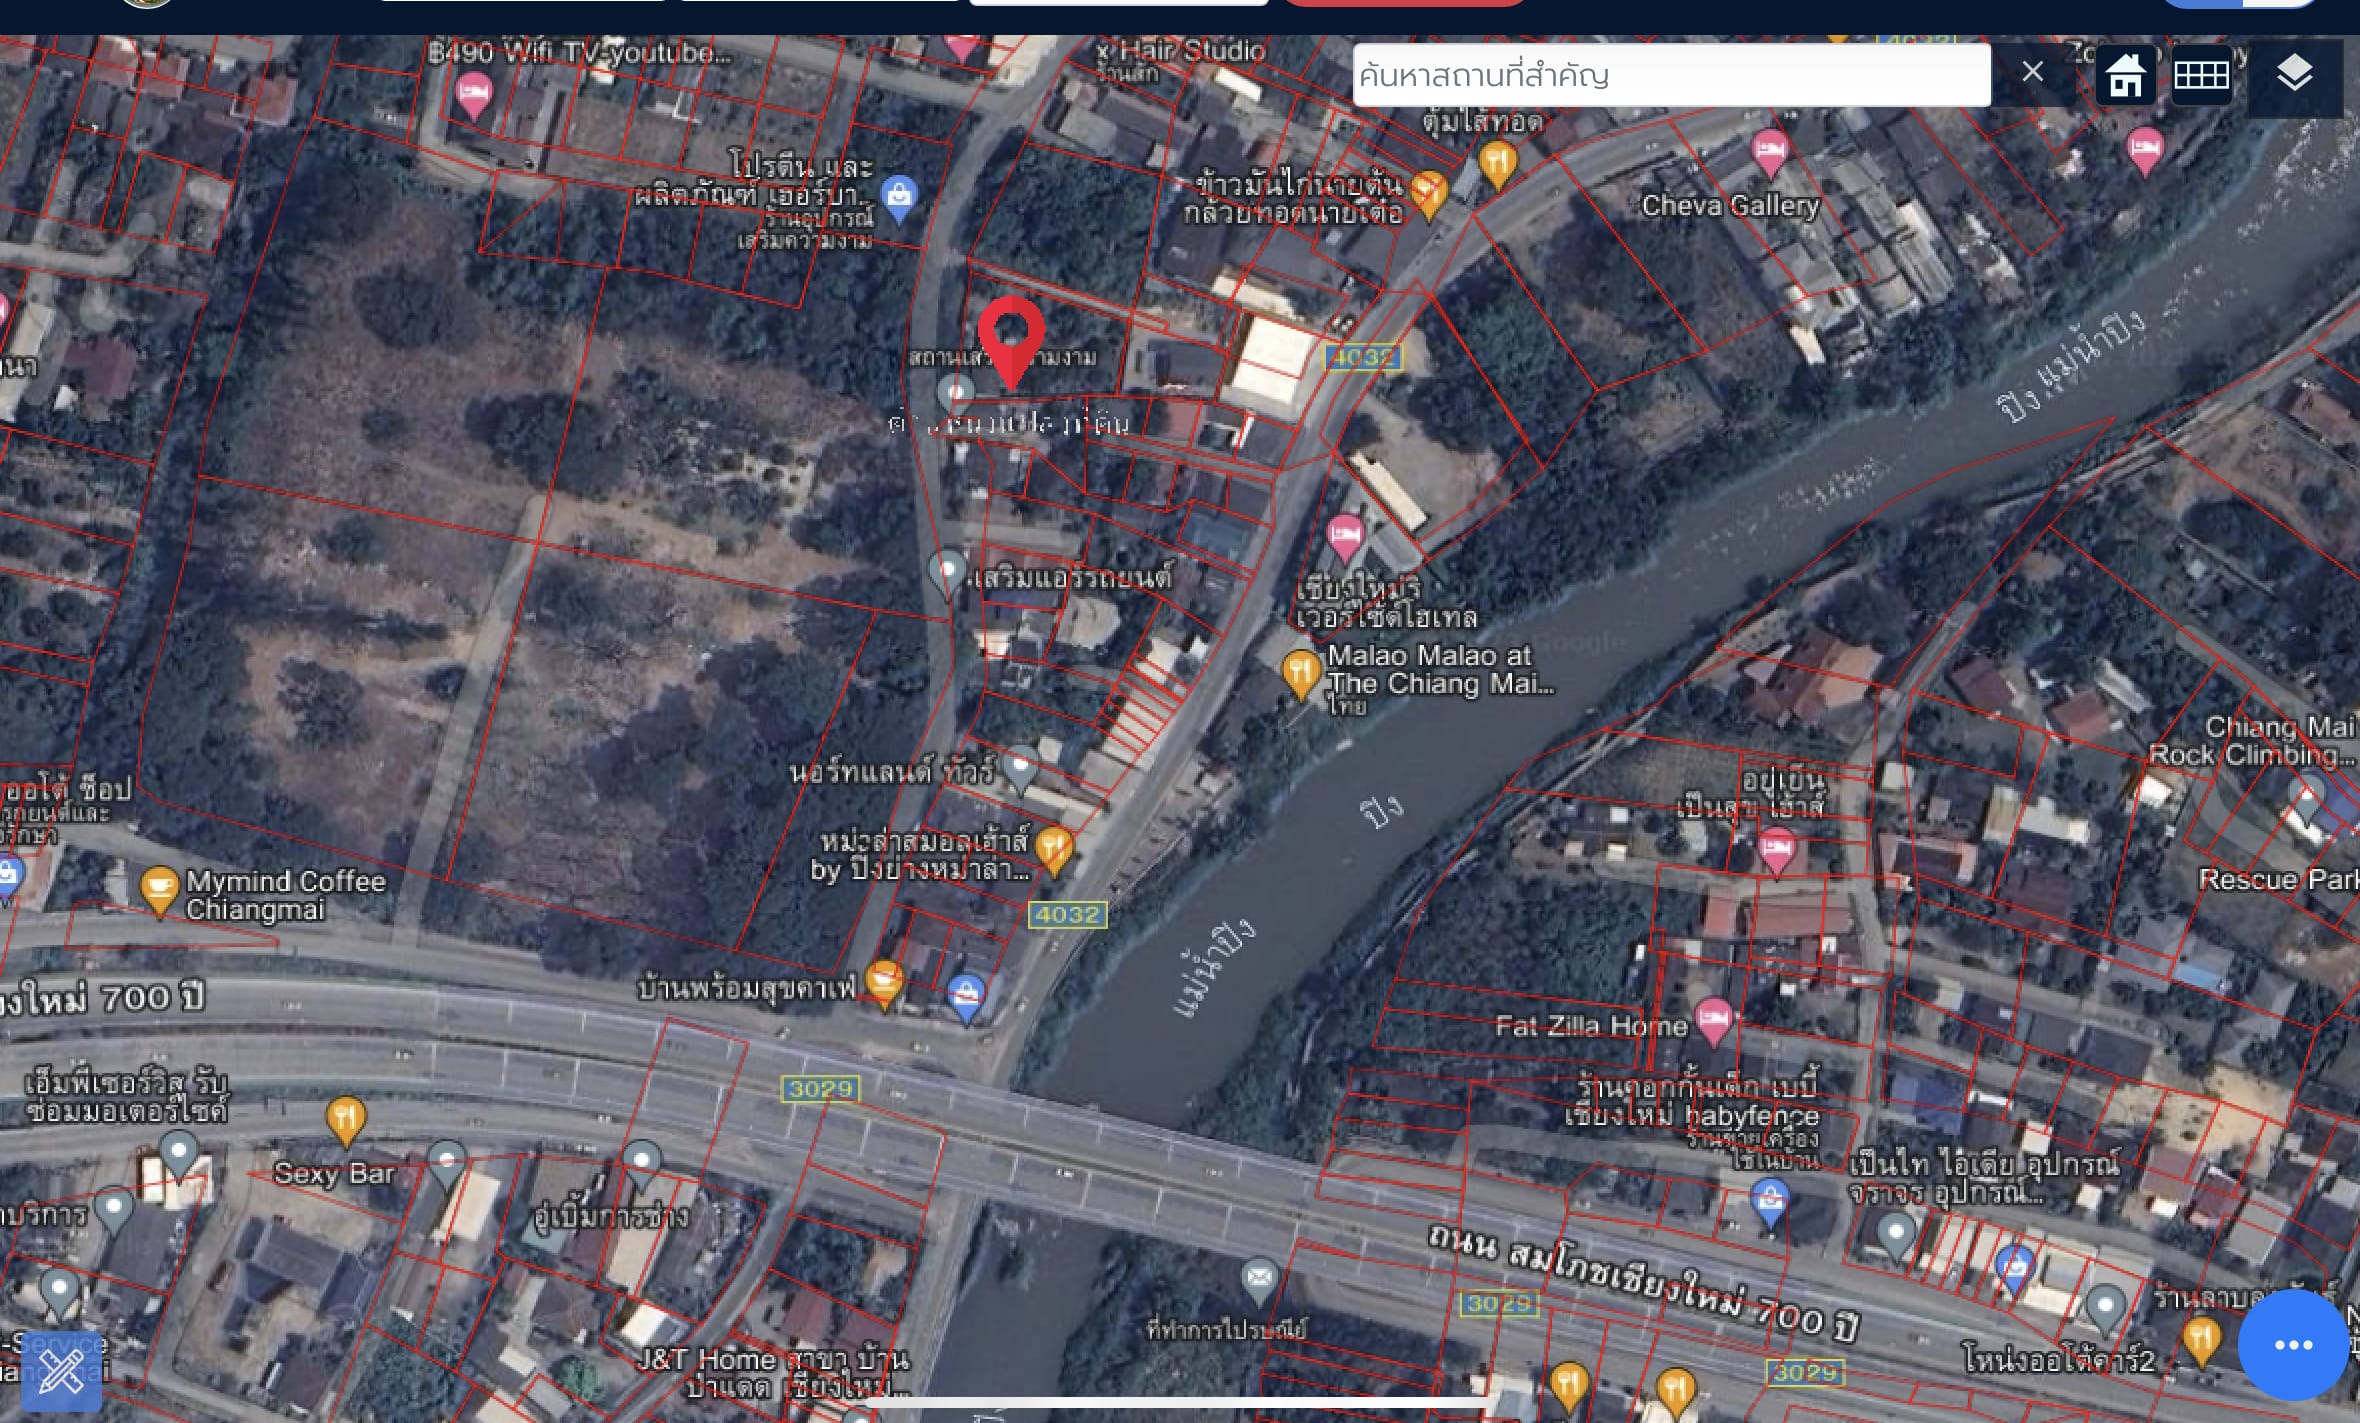Image resolution: width=2360 pixels, height=1423 pixels.
Task: Focus the ค้นหาสถานที่สำคัญ search field
Action: tap(1671, 75)
